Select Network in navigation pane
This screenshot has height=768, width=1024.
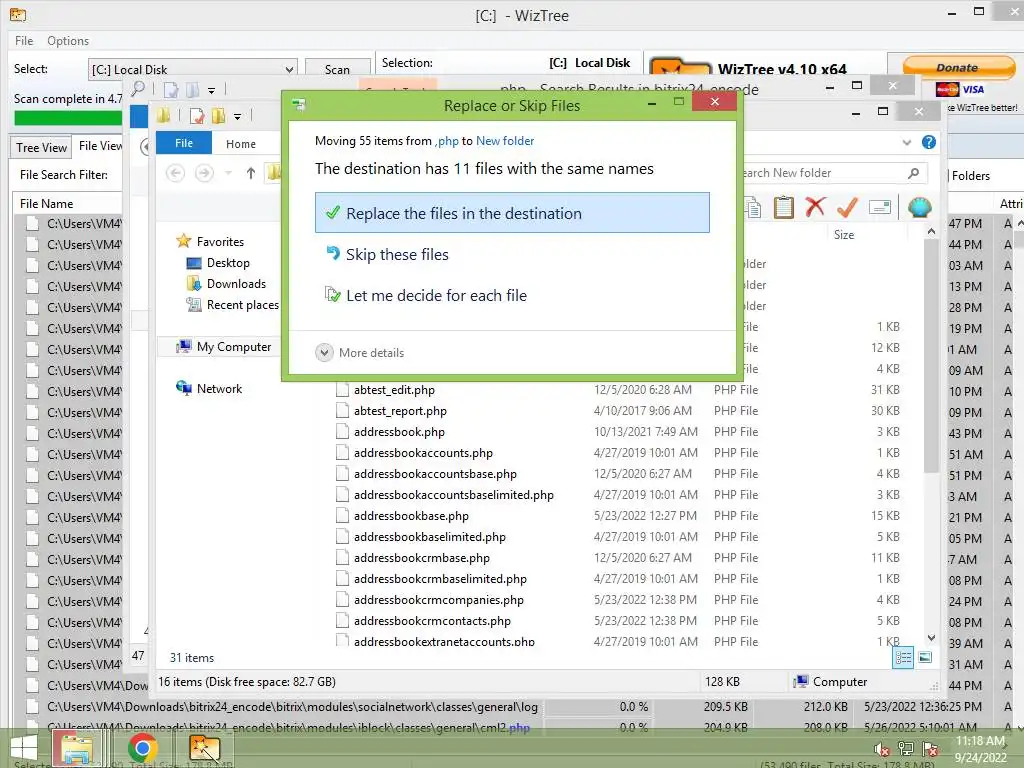209,389
